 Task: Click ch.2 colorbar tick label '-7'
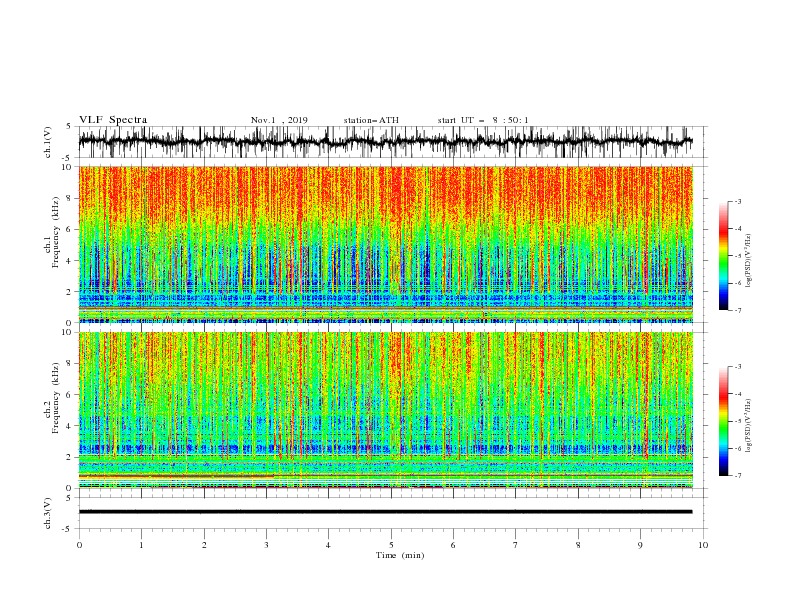click(x=737, y=476)
